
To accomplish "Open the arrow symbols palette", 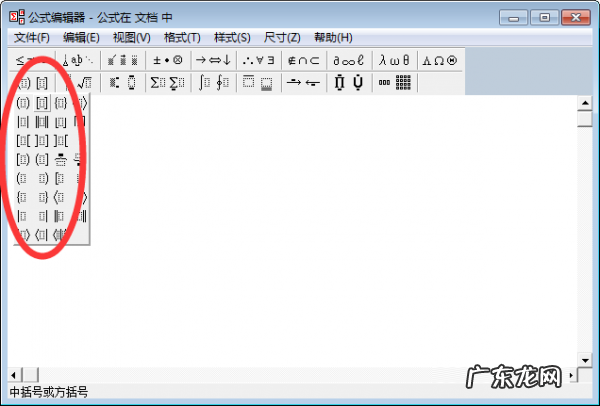I will (x=213, y=60).
